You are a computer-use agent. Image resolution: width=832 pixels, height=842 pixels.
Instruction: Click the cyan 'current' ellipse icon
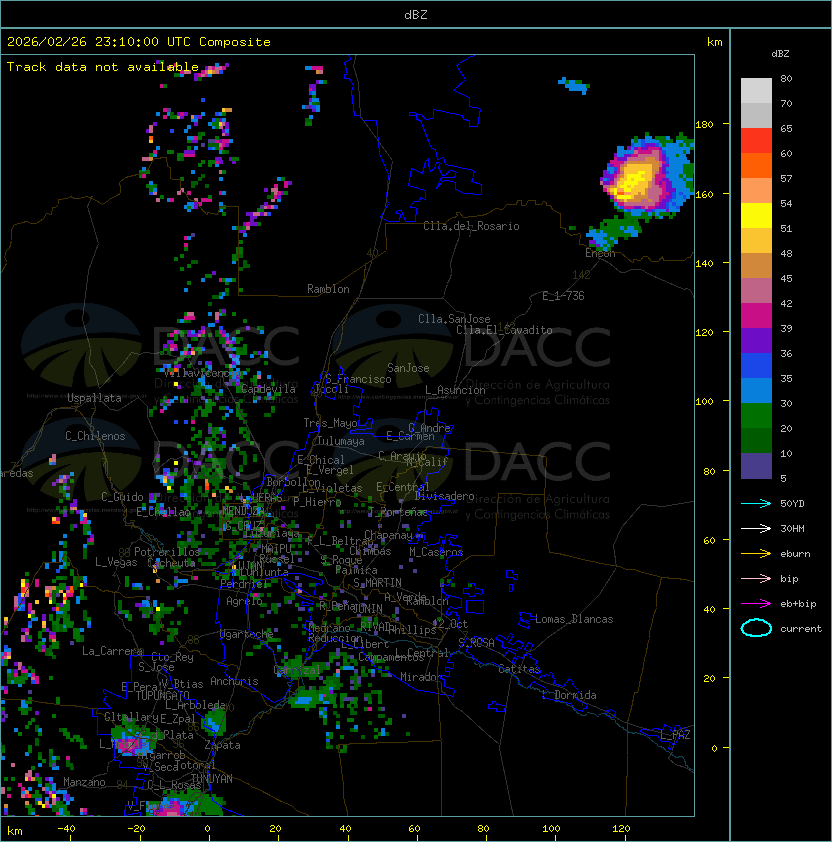tap(756, 628)
